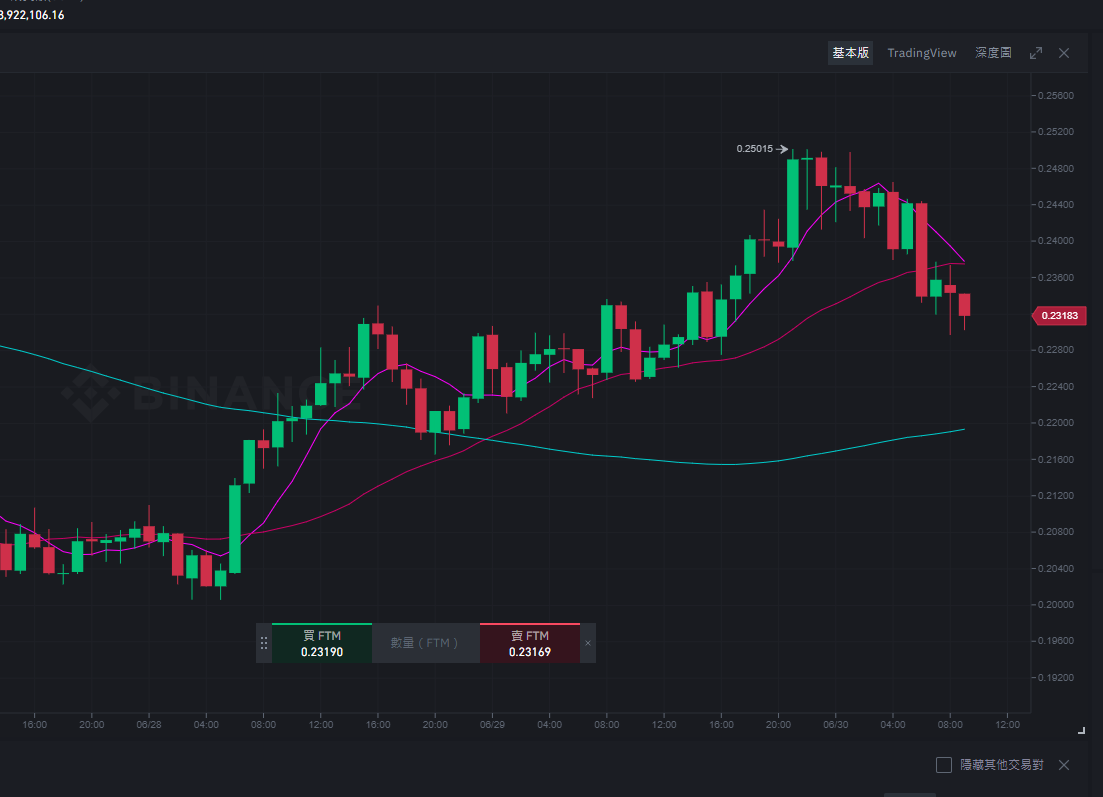Tick the 隱藏其他交易對 checkbox
The width and height of the screenshot is (1103, 797).
pyautogui.click(x=944, y=765)
